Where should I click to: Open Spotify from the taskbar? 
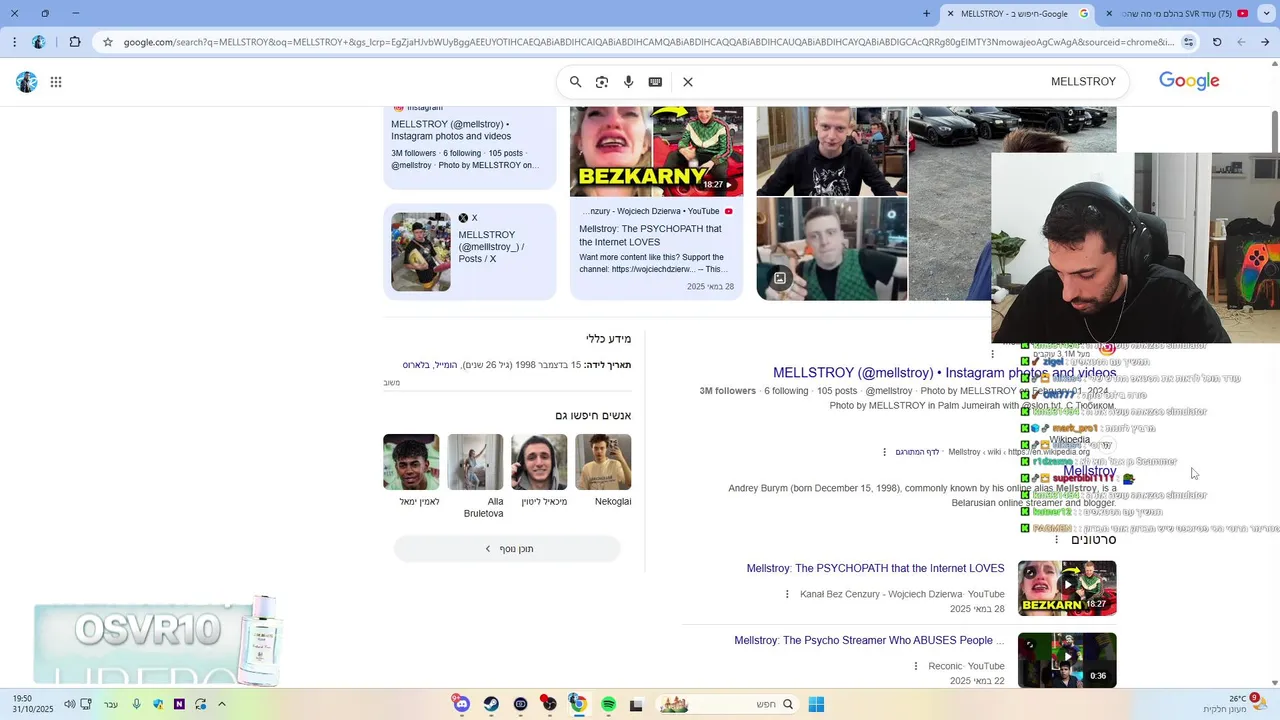[x=608, y=704]
